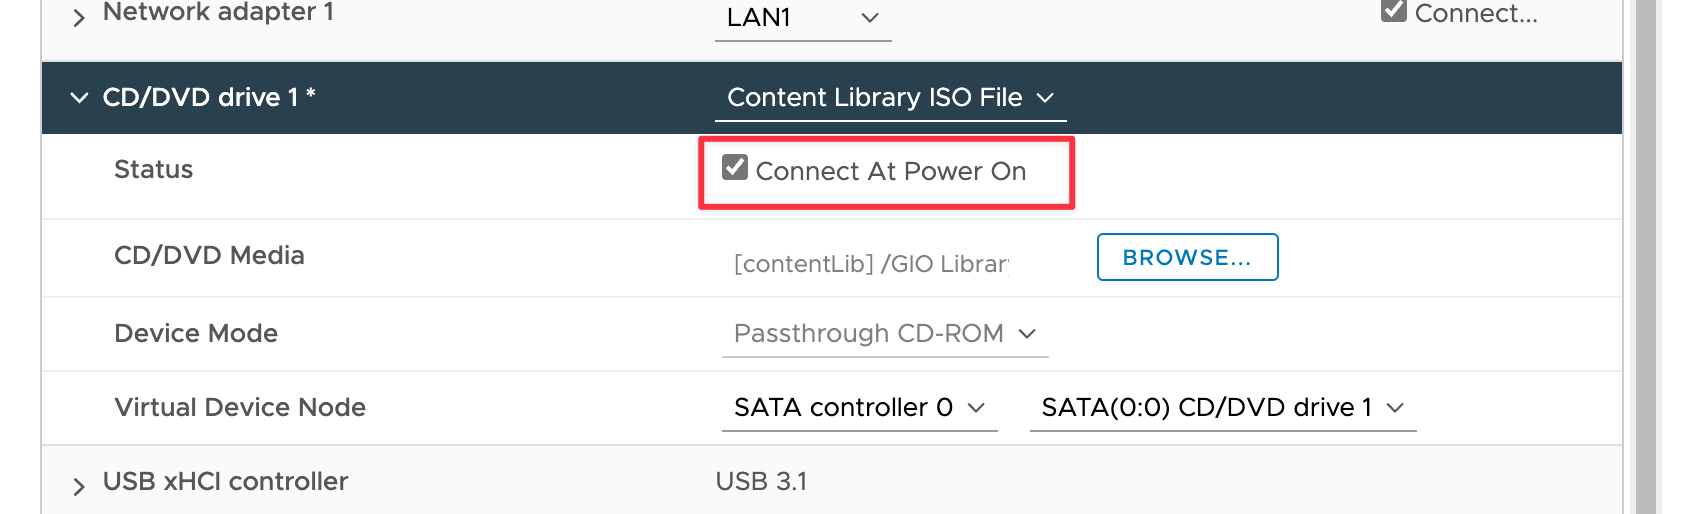Open the Content Library ISO File dropdown

(x=890, y=98)
